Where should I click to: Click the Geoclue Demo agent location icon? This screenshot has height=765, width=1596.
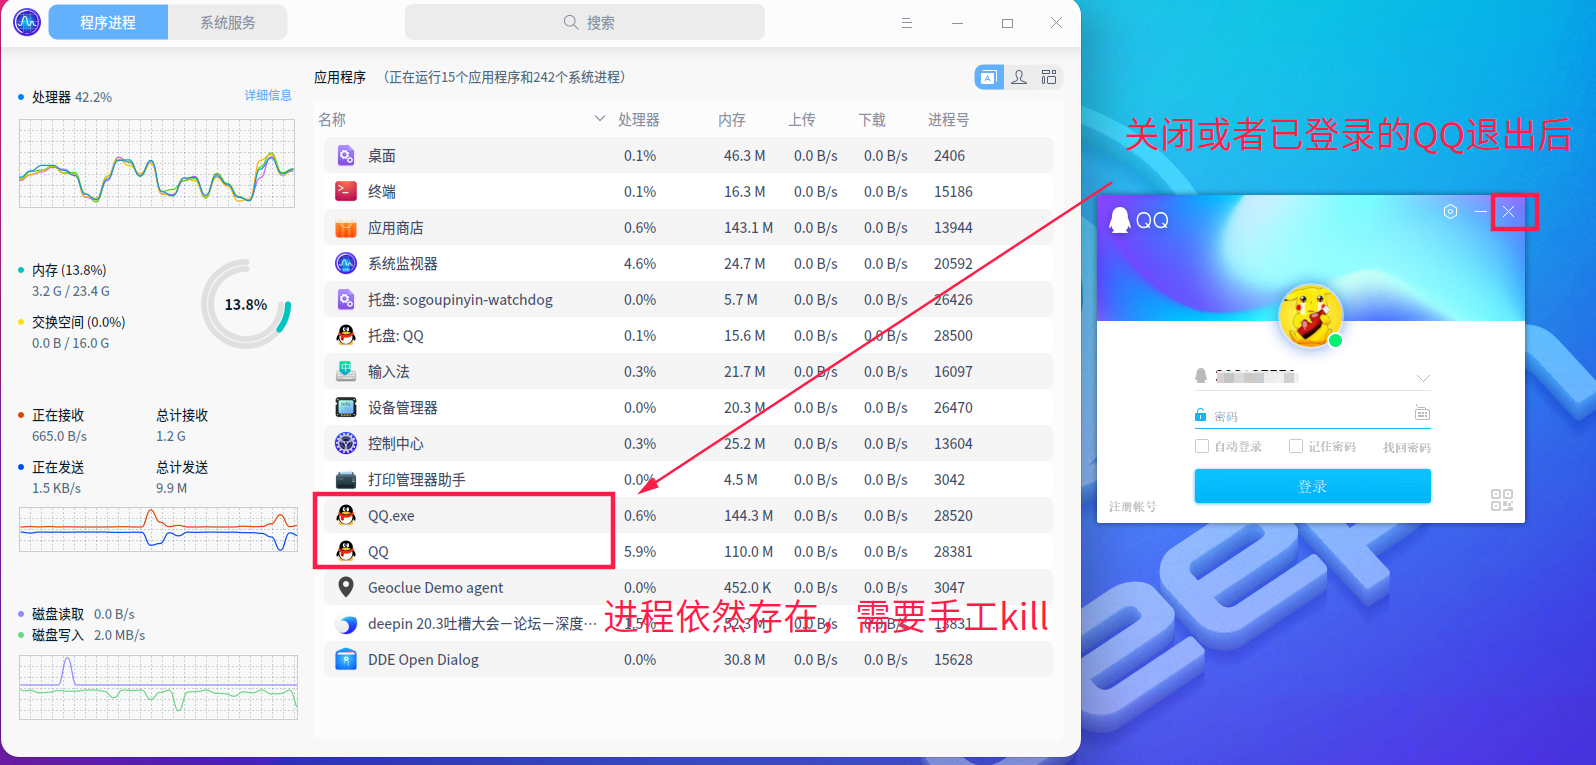tap(346, 588)
